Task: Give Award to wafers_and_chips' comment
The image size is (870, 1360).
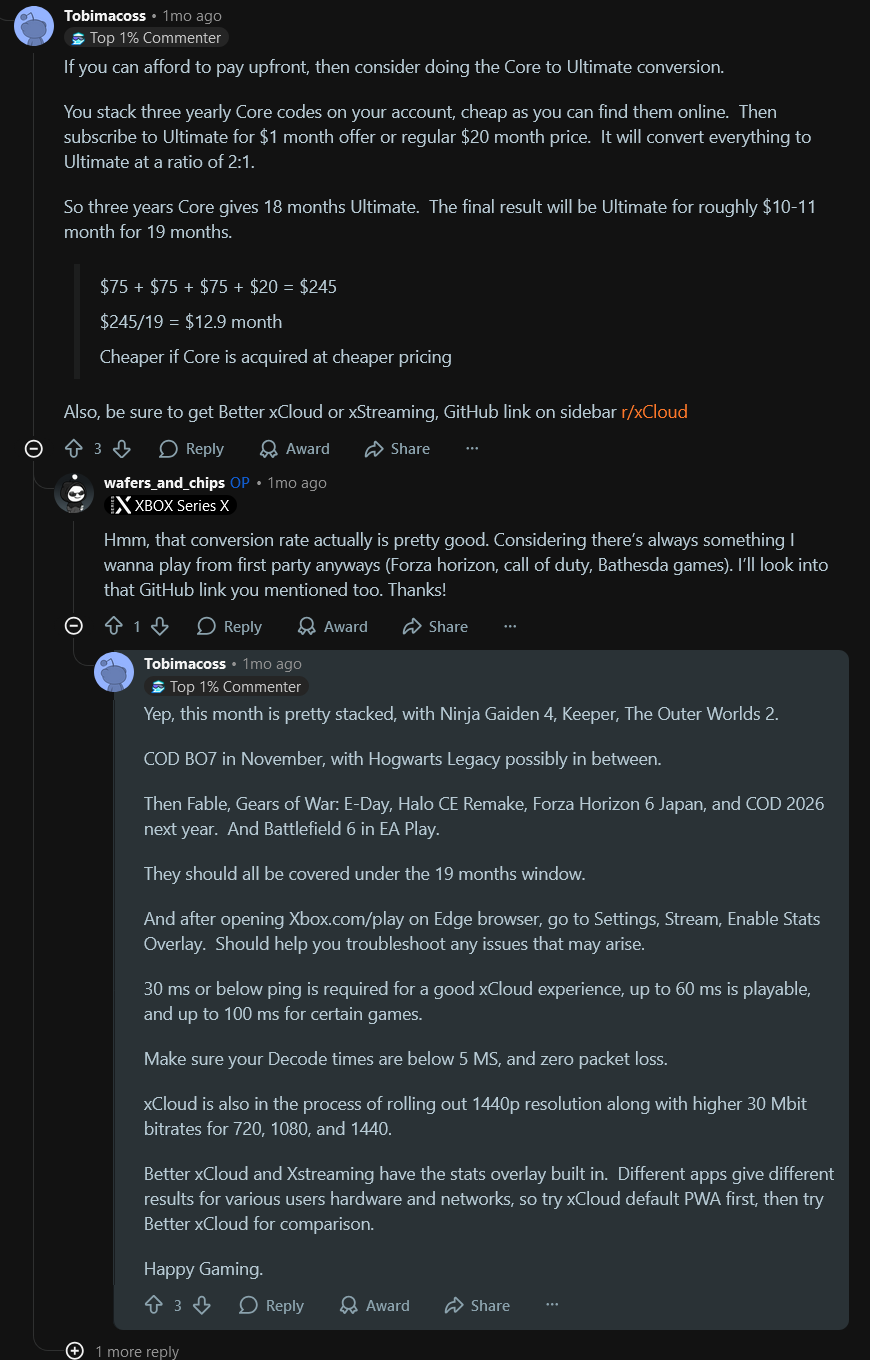Action: point(333,626)
